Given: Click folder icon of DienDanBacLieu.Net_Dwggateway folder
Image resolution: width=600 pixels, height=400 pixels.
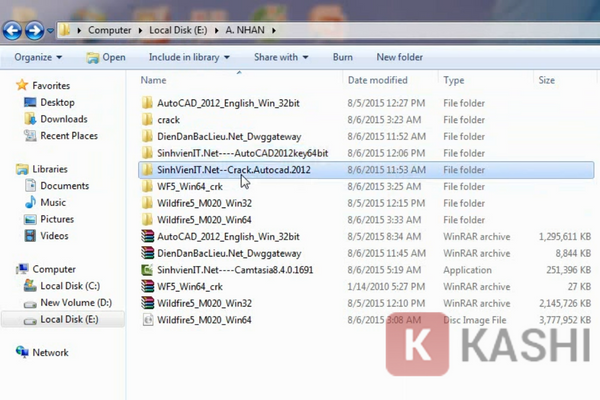Looking at the screenshot, I should (x=147, y=136).
